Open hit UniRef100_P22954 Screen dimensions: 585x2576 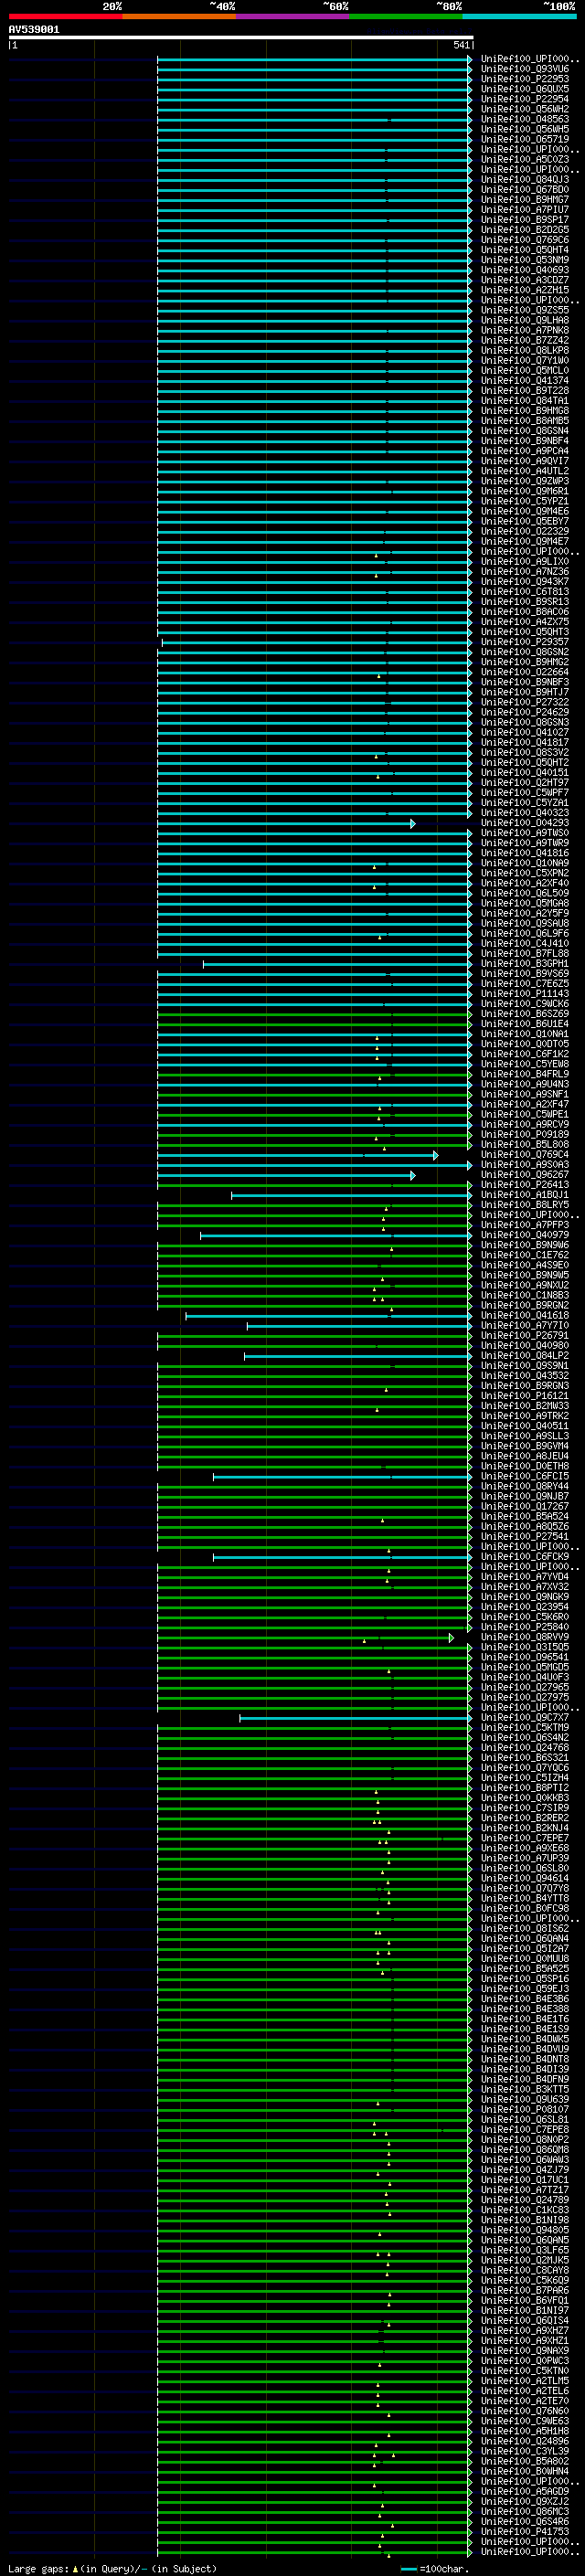pyautogui.click(x=525, y=99)
